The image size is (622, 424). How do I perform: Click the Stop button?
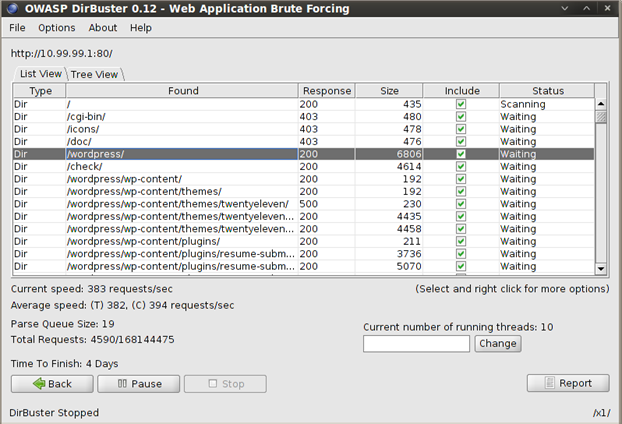pos(224,384)
